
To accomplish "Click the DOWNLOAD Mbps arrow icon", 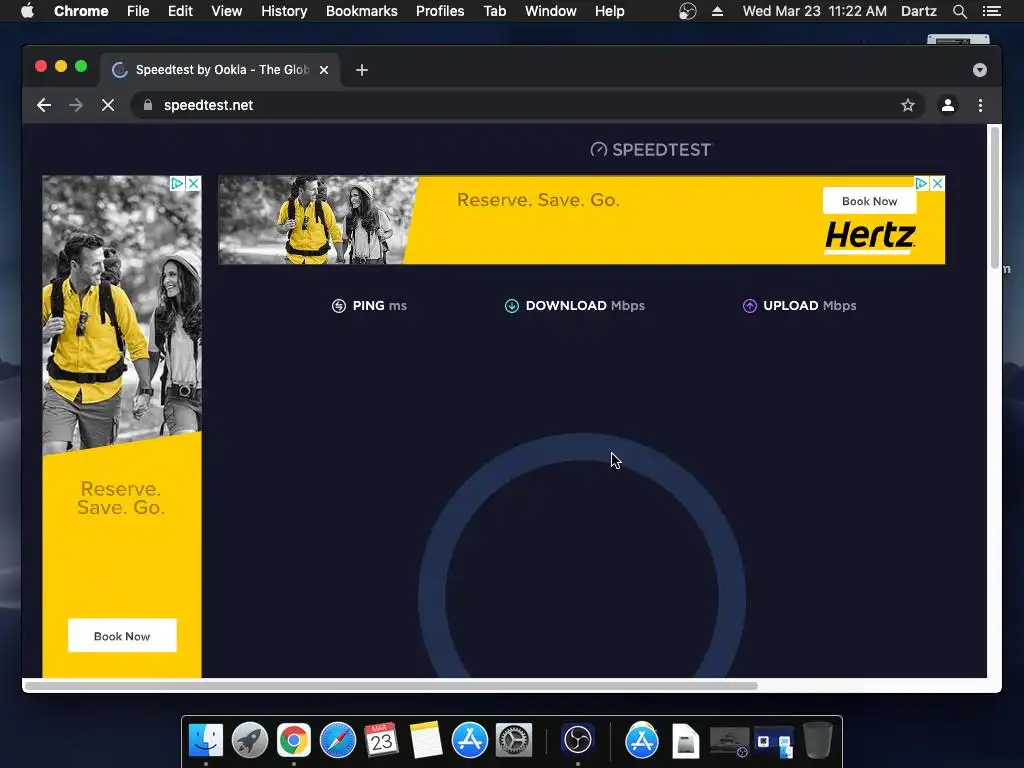I will click(512, 306).
